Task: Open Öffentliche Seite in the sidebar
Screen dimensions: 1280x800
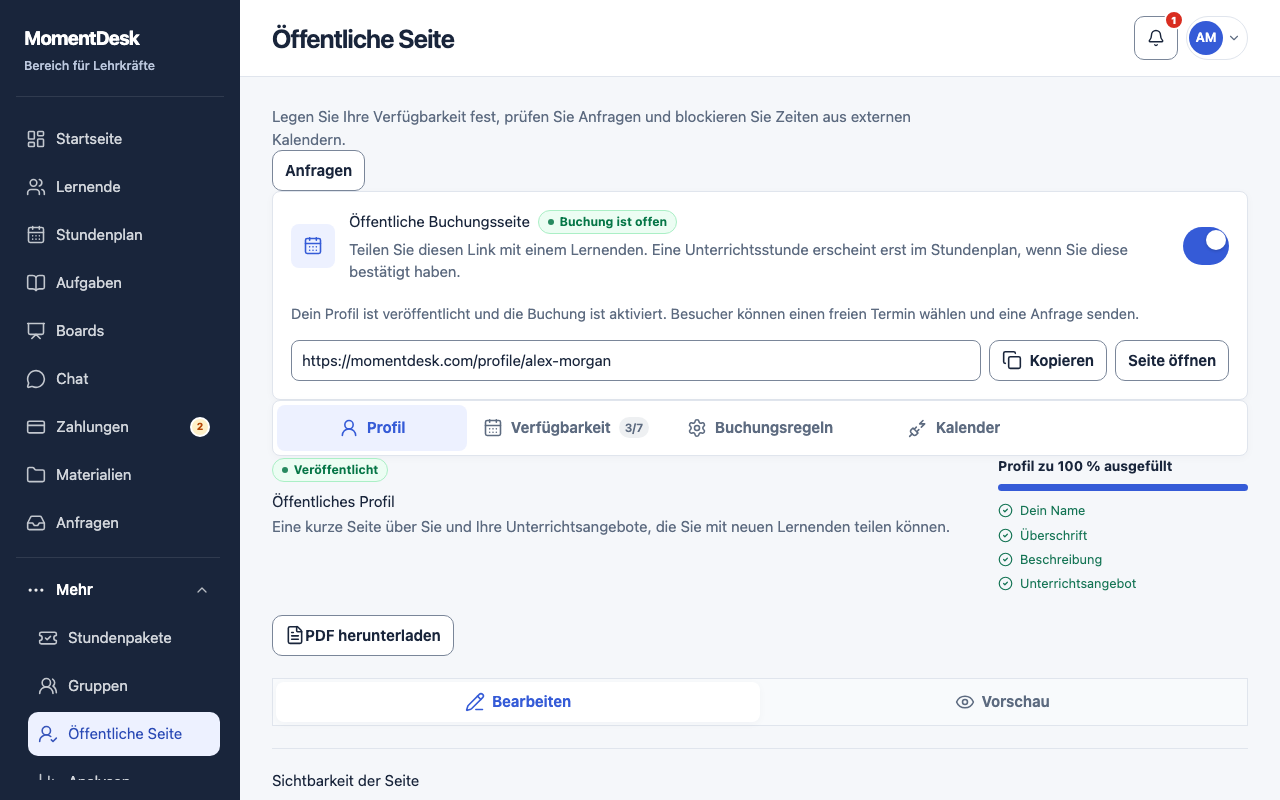Action: click(x=124, y=734)
